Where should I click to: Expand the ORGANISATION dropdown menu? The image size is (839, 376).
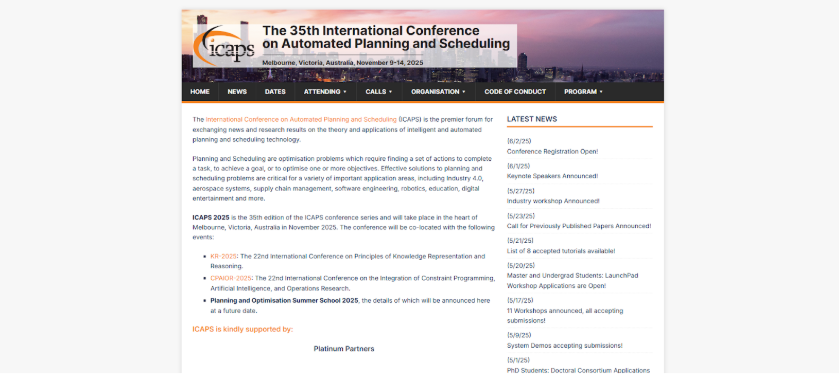438,91
